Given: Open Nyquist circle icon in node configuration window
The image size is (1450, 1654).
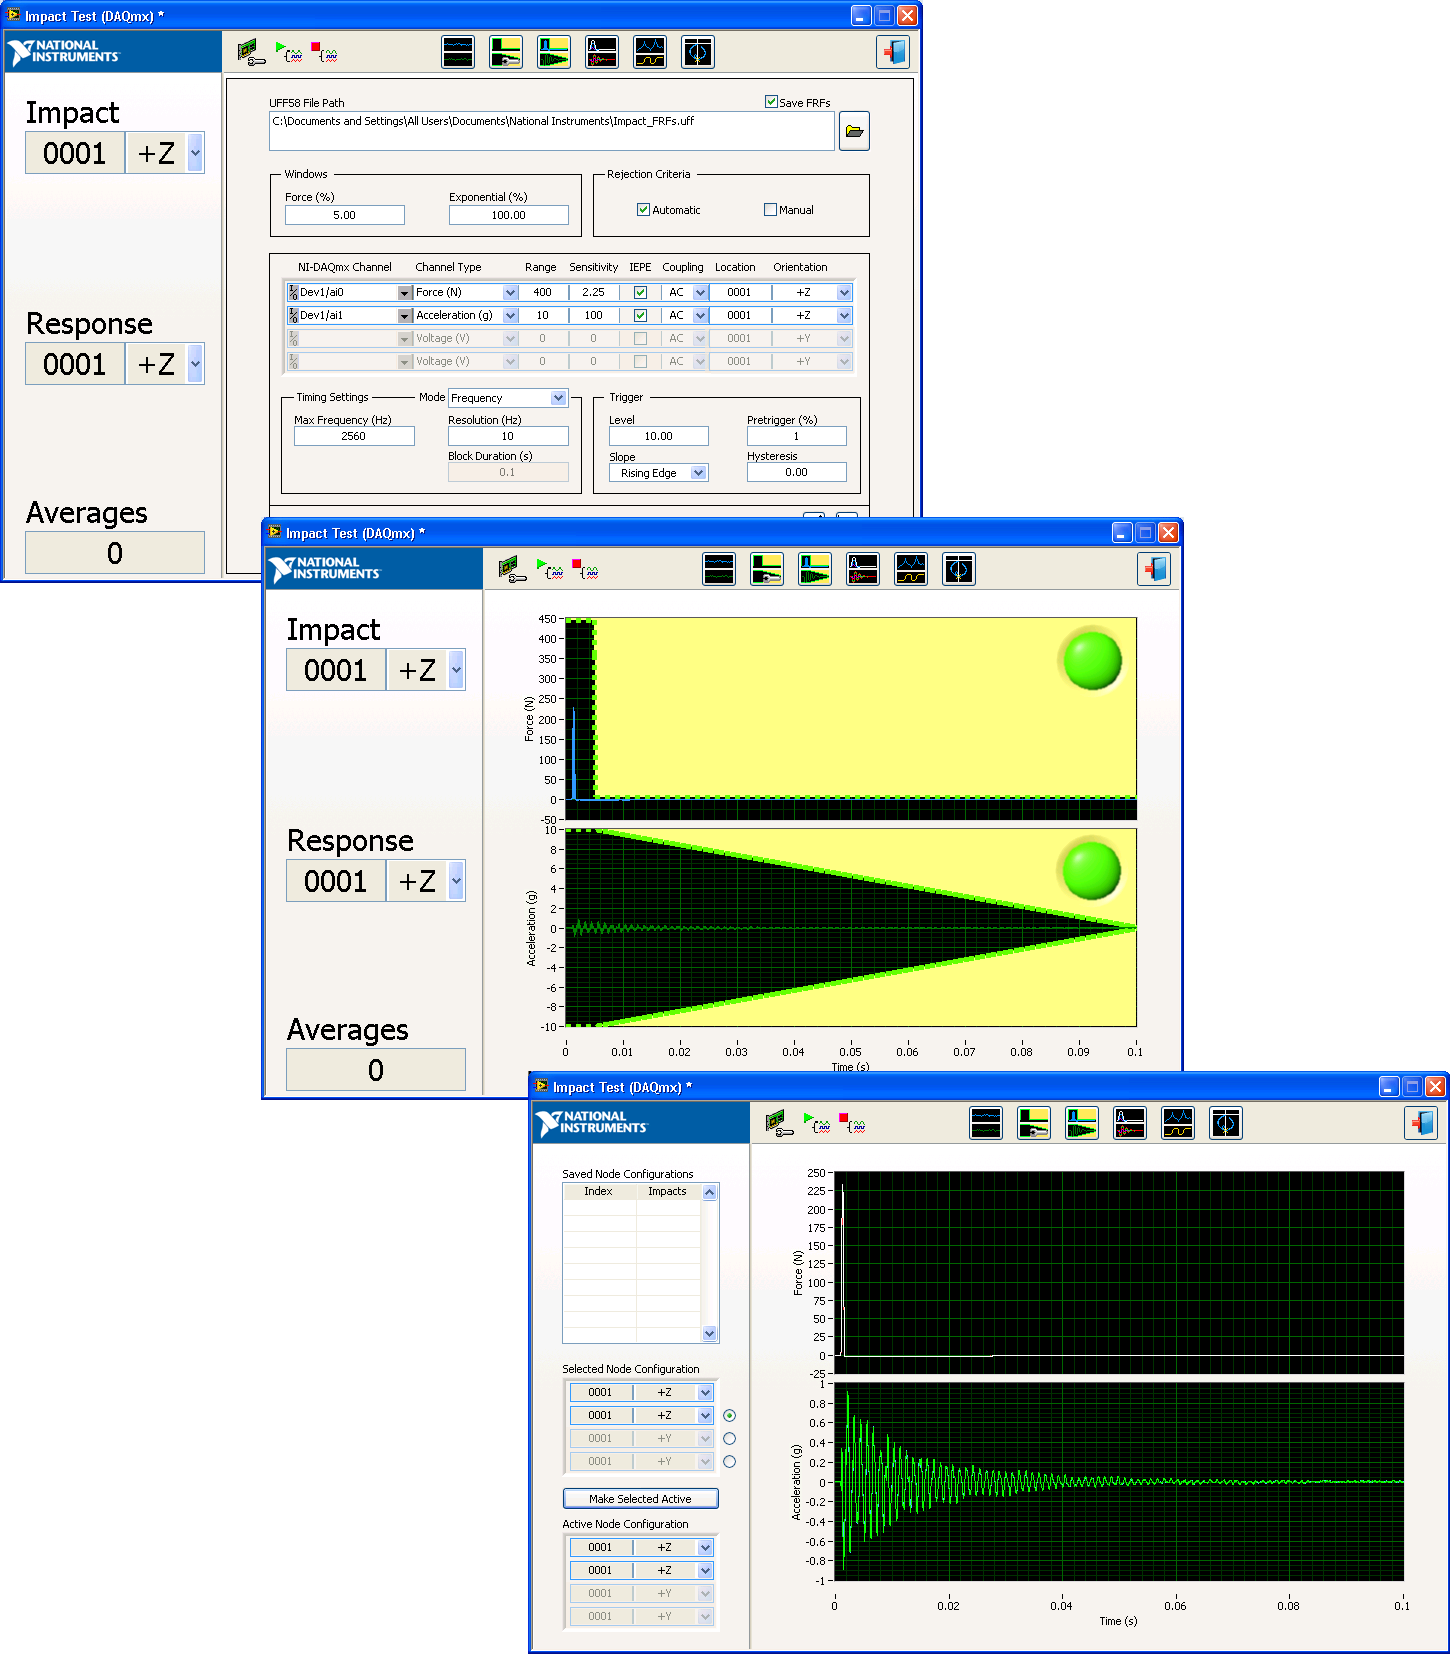Looking at the screenshot, I should pyautogui.click(x=1226, y=1123).
